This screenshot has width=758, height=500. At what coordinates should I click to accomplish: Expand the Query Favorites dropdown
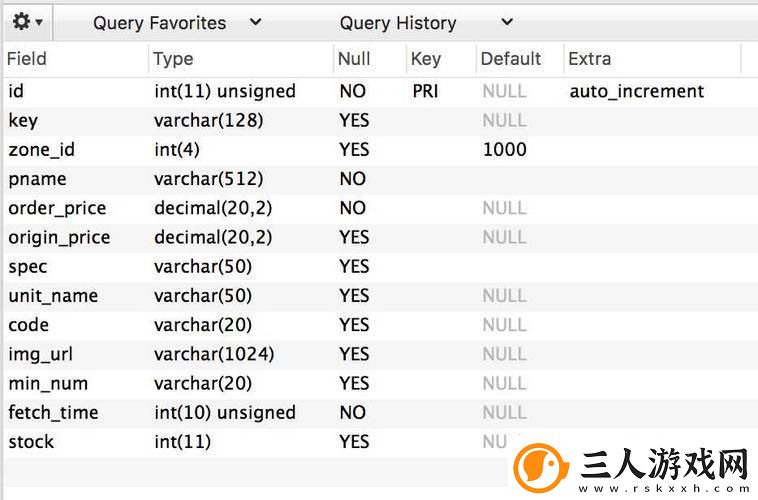[177, 23]
